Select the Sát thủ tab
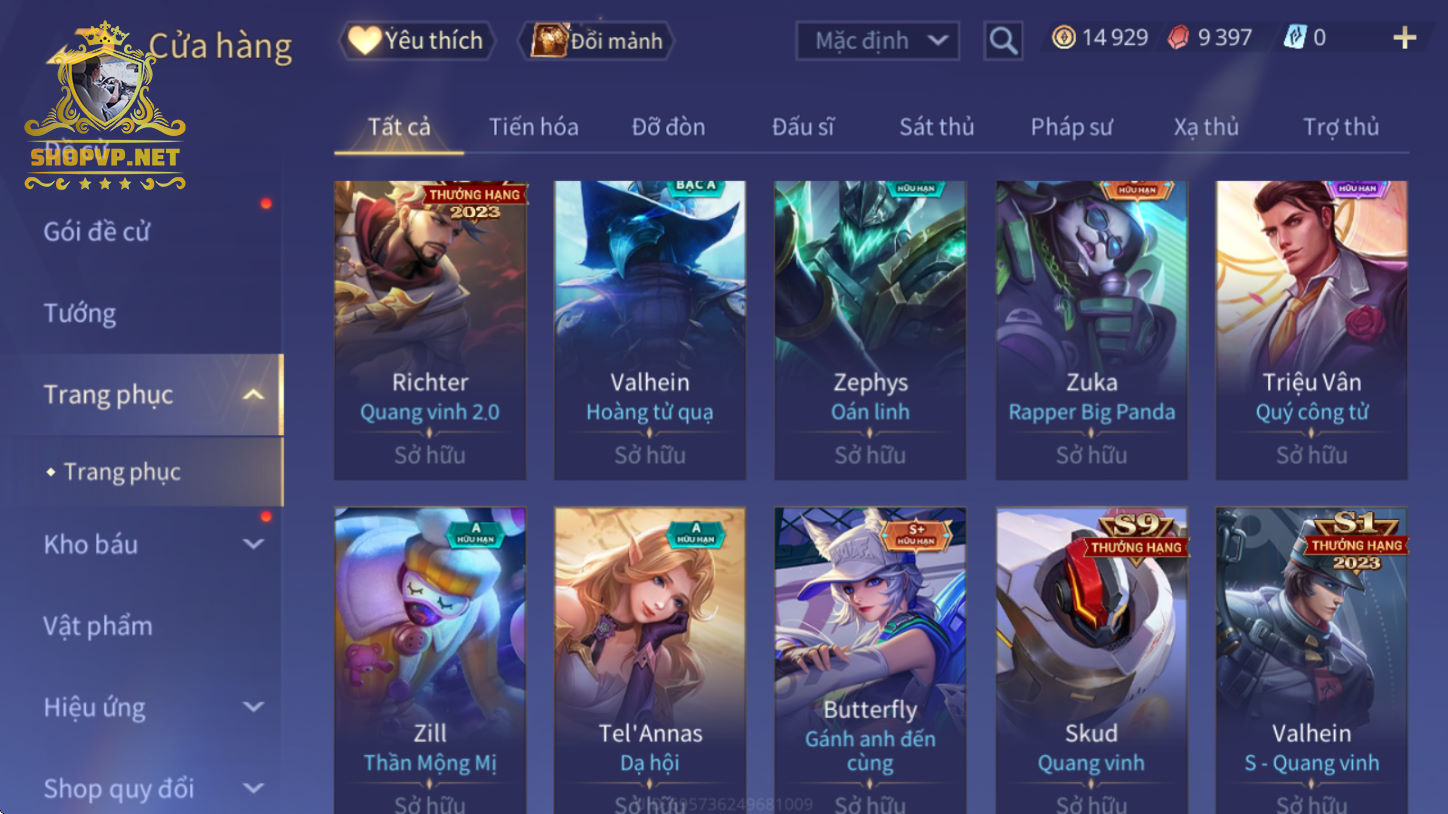The width and height of the screenshot is (1448, 814). 936,127
